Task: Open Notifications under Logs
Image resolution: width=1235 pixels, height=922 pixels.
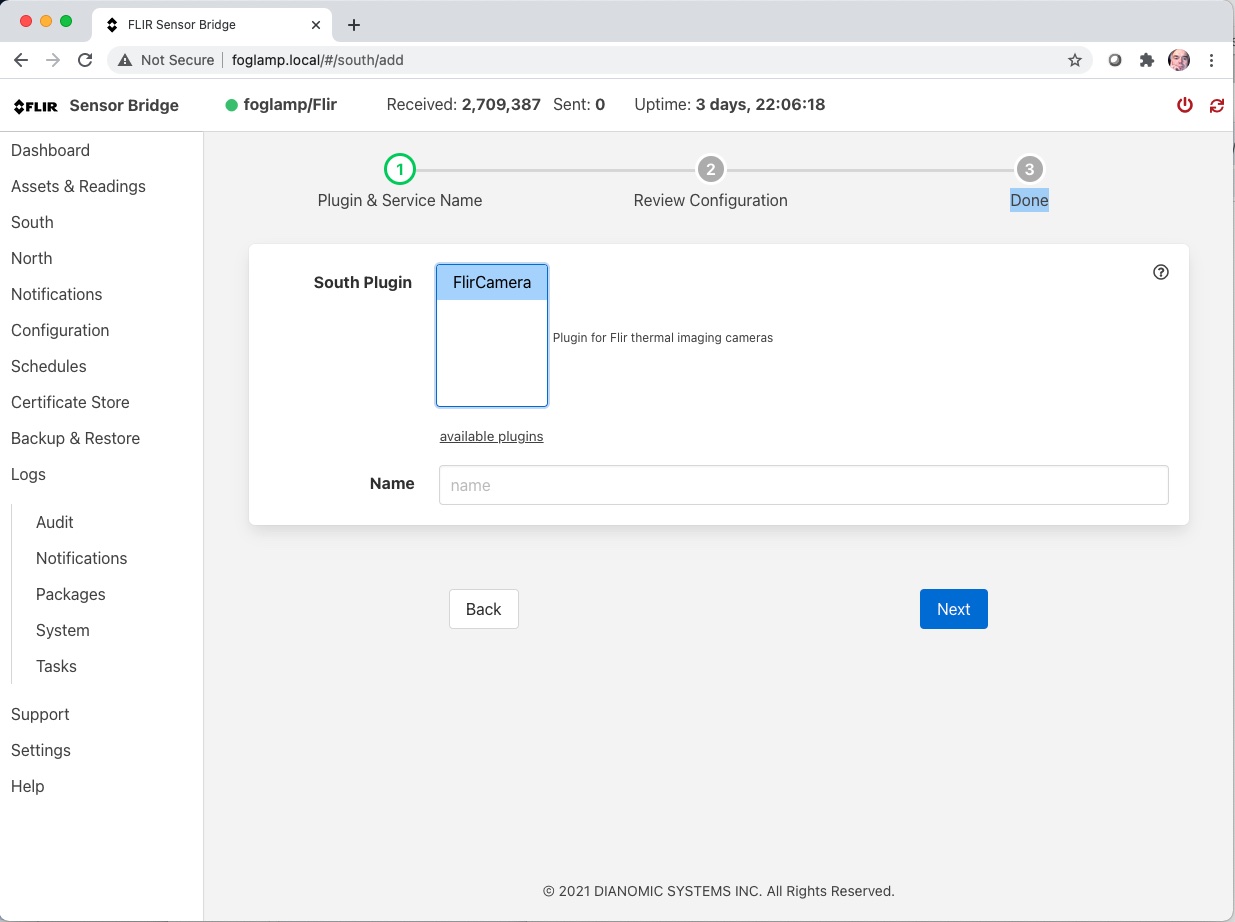Action: [x=81, y=558]
